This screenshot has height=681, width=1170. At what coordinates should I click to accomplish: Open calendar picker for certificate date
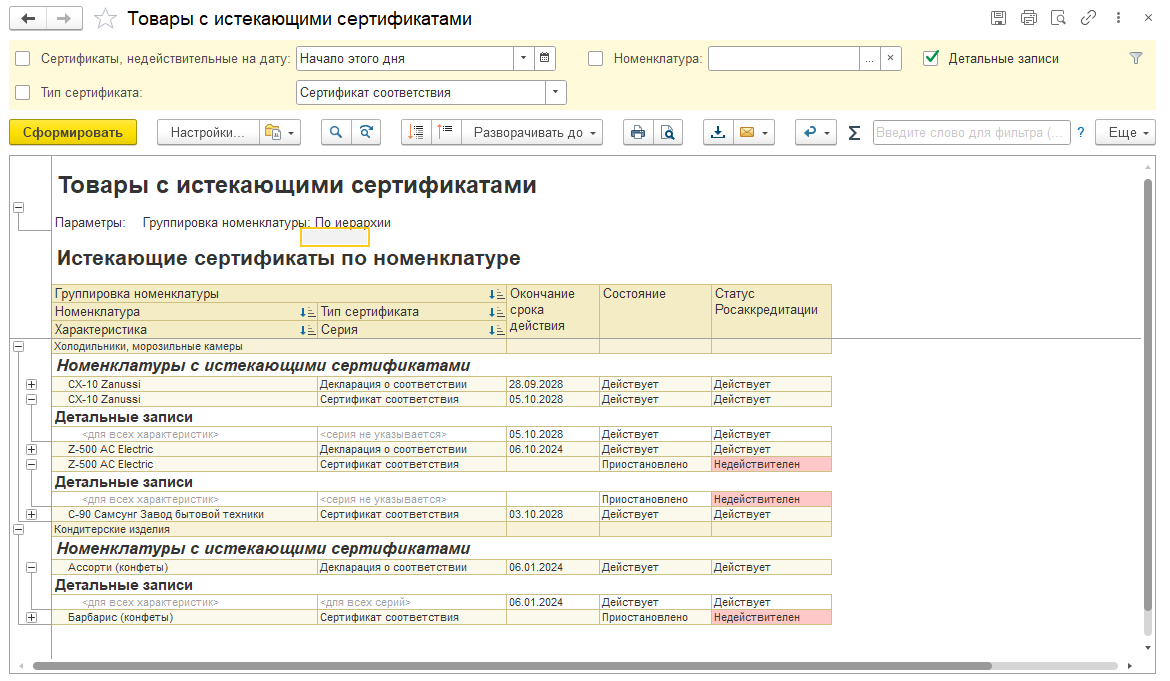tap(544, 59)
